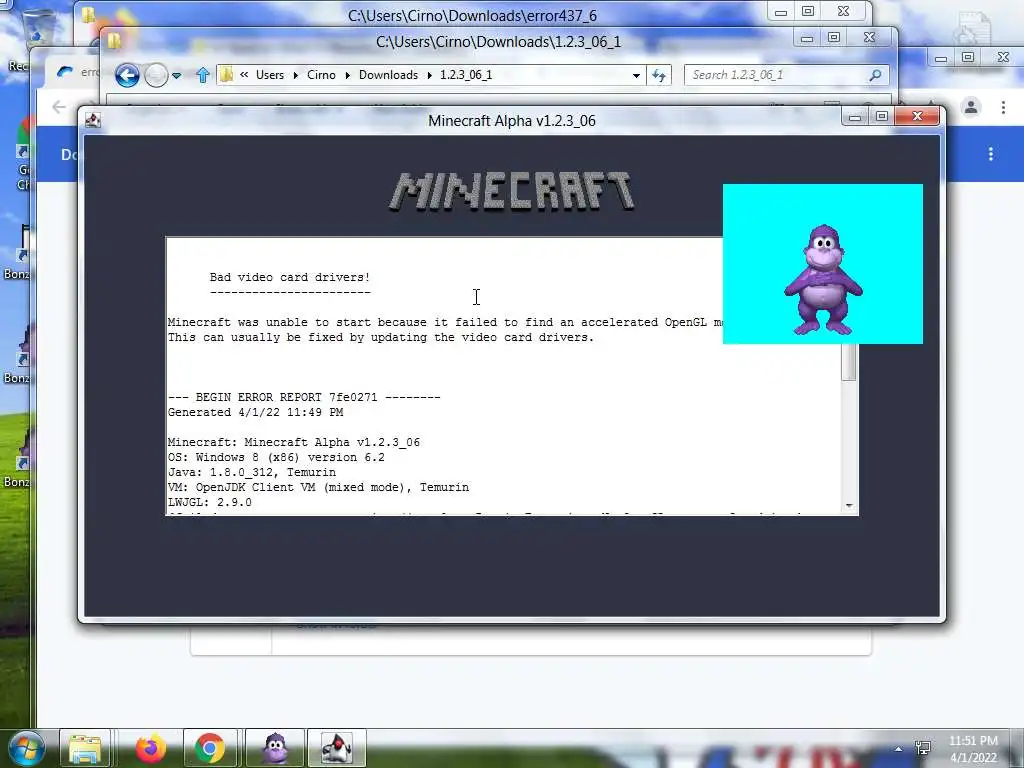This screenshot has height=768, width=1024.
Task: Click the Minecraft window title bar icon
Action: [x=93, y=120]
